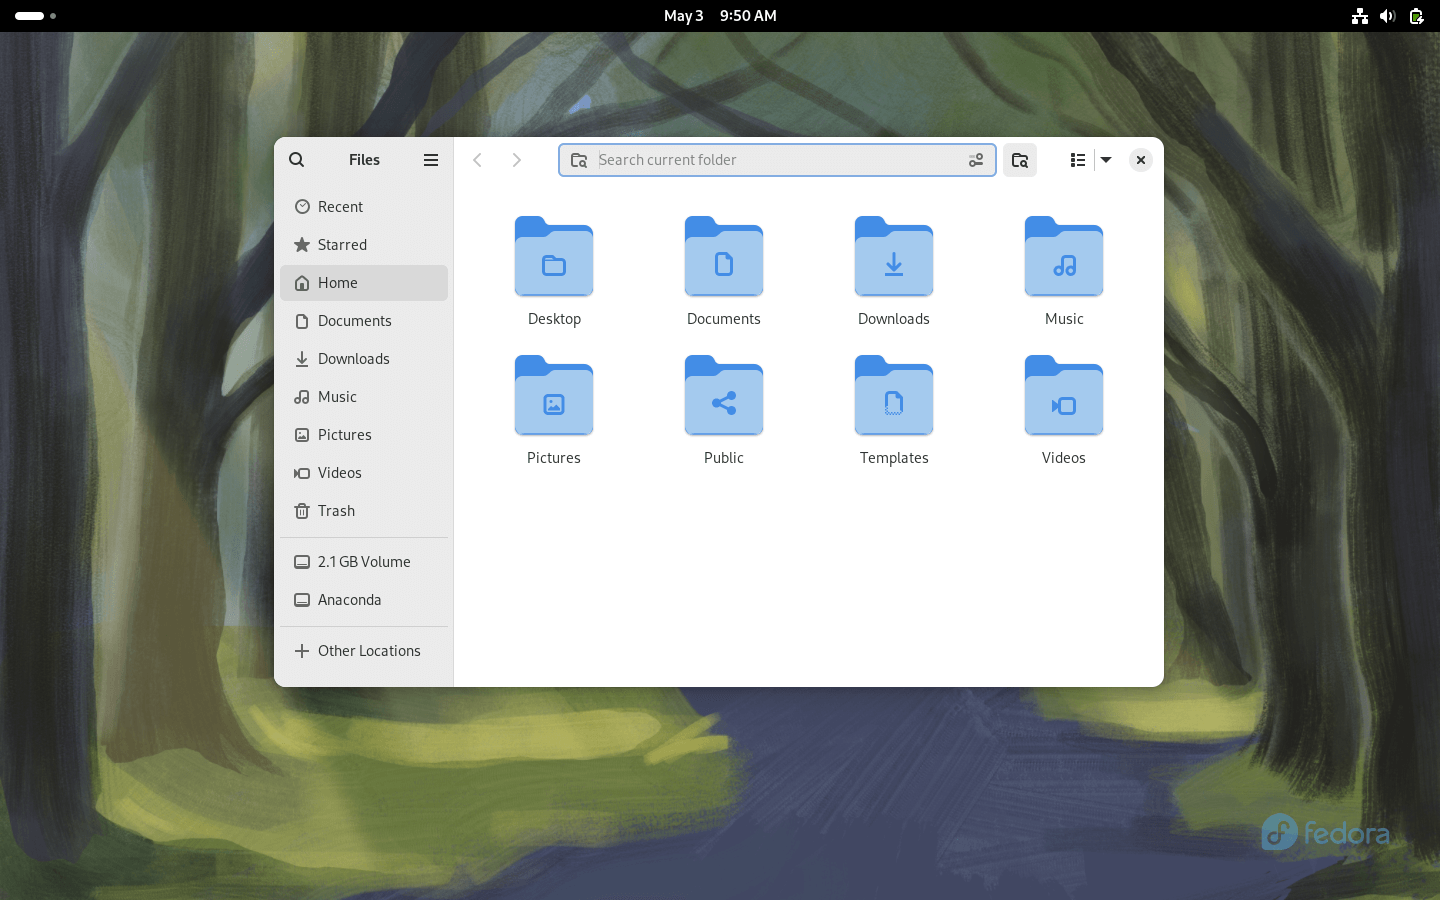Navigate back with the previous arrow button
The width and height of the screenshot is (1440, 900).
tap(477, 160)
